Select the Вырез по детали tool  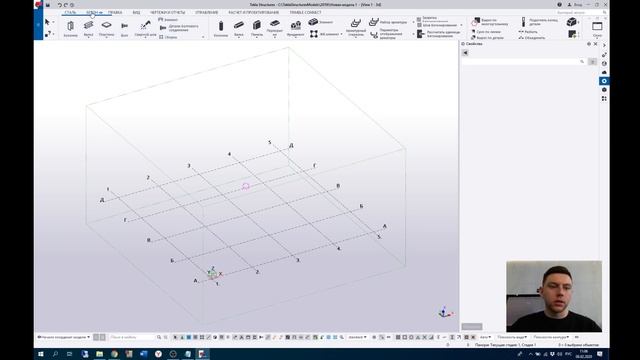pos(488,38)
